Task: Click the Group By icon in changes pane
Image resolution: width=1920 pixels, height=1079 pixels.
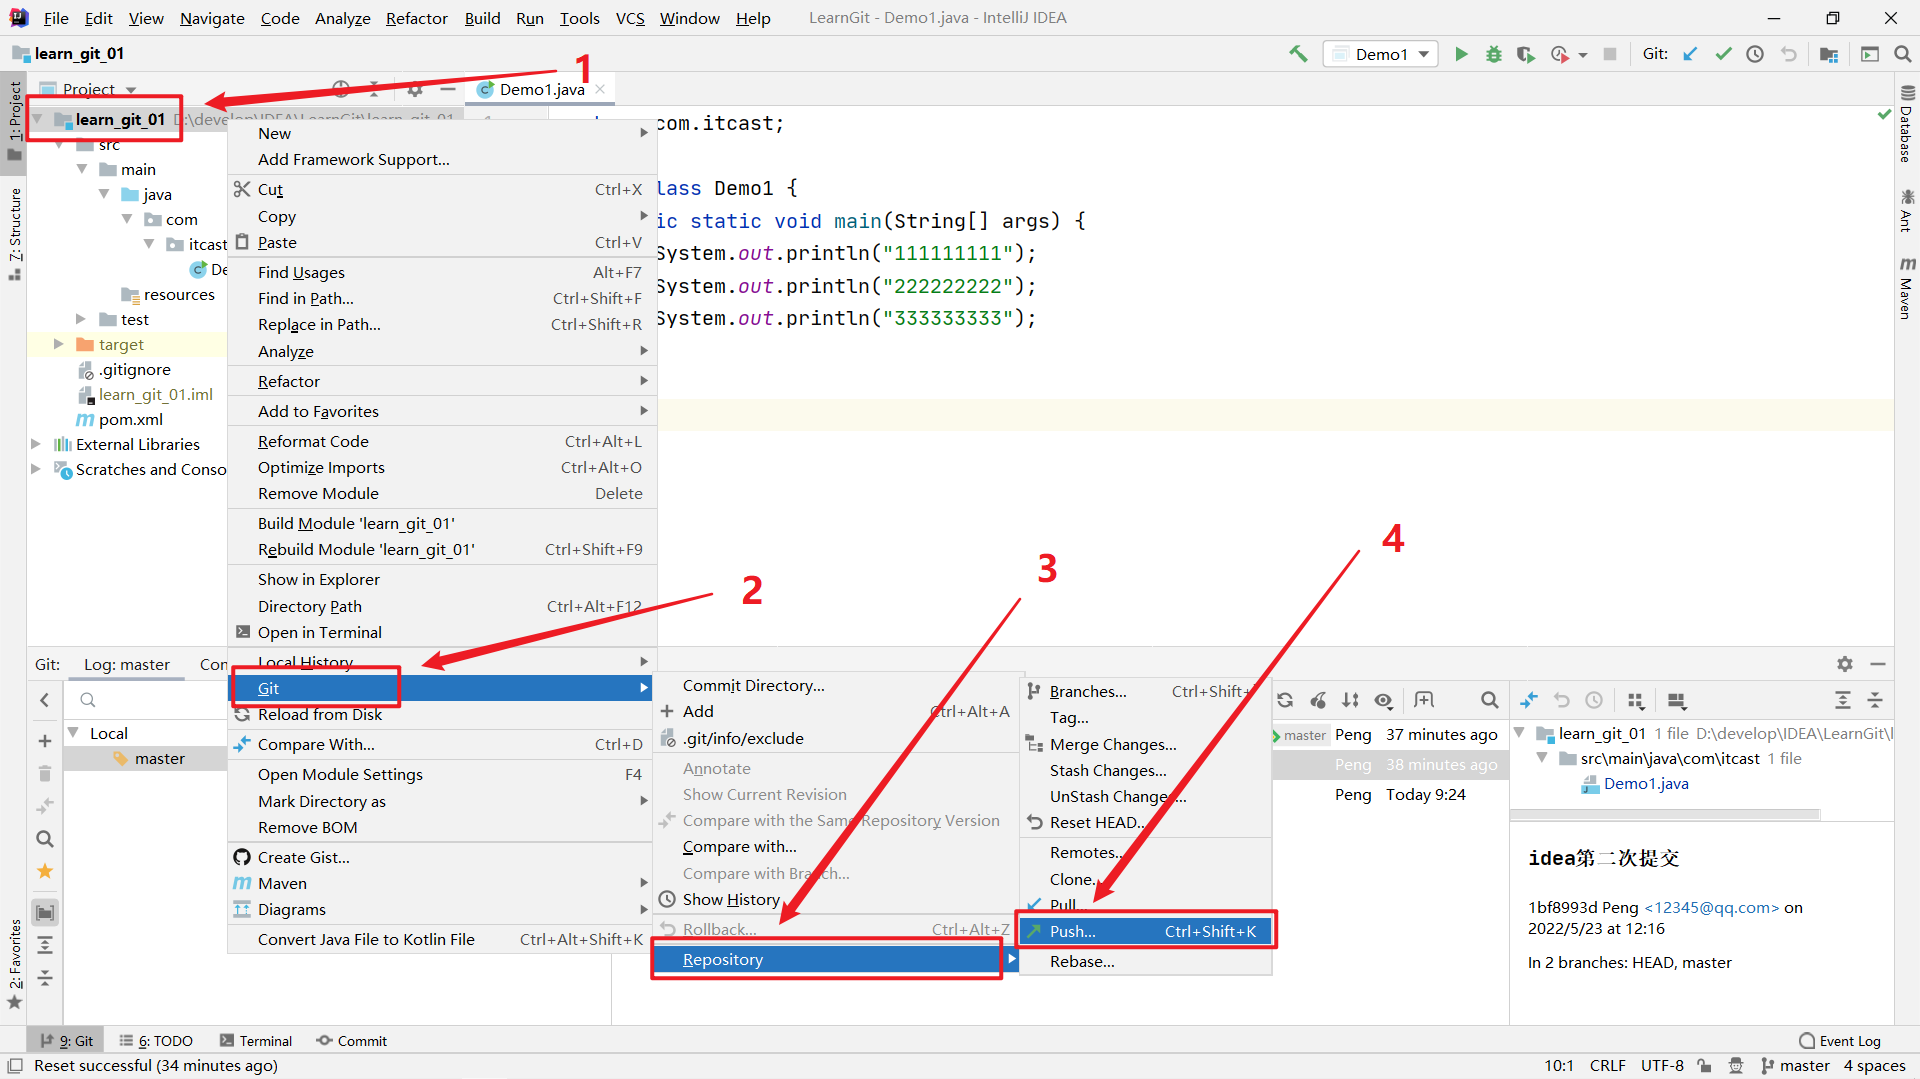Action: click(x=1636, y=700)
